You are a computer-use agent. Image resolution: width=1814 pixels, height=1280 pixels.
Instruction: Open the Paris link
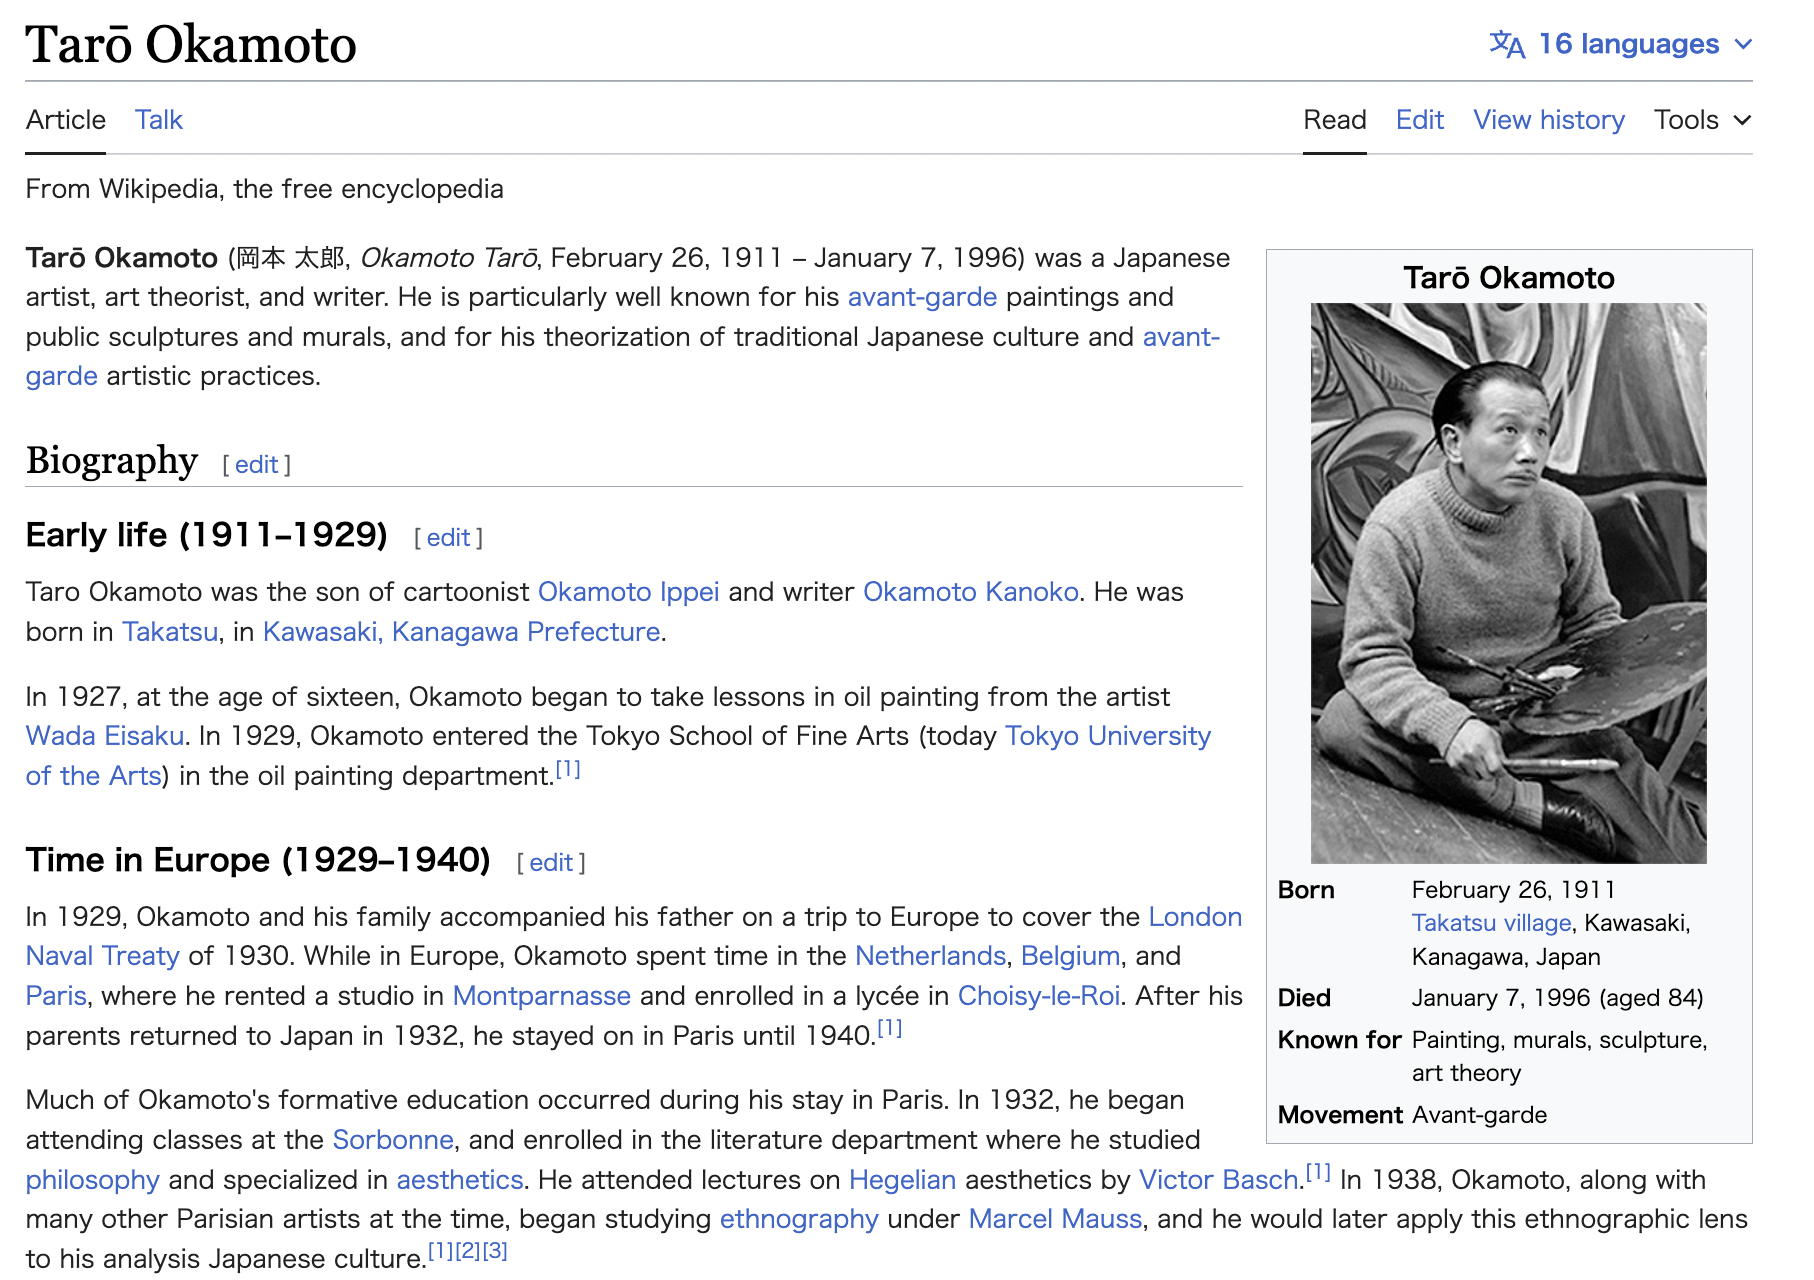click(56, 996)
